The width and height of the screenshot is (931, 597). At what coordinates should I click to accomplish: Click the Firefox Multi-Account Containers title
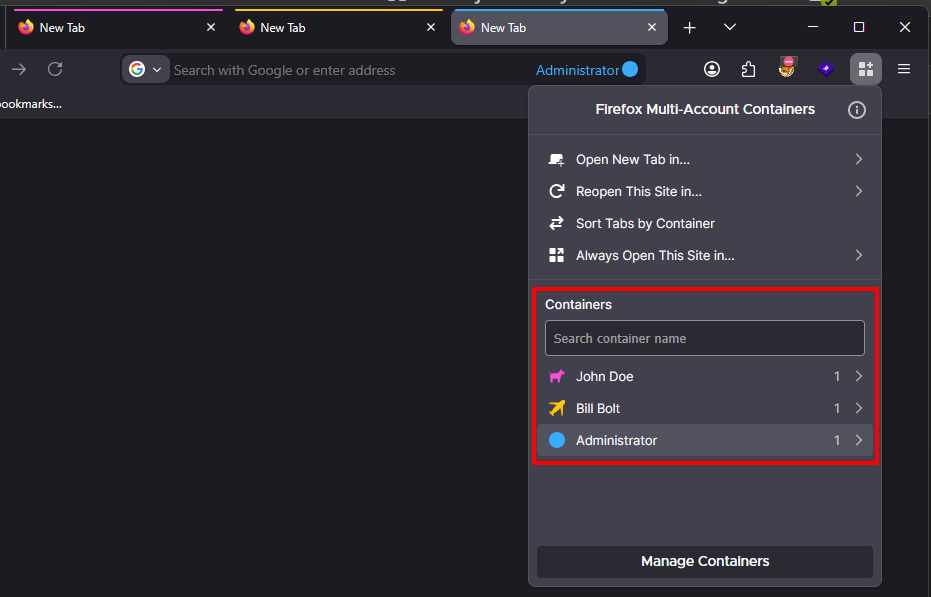(705, 109)
